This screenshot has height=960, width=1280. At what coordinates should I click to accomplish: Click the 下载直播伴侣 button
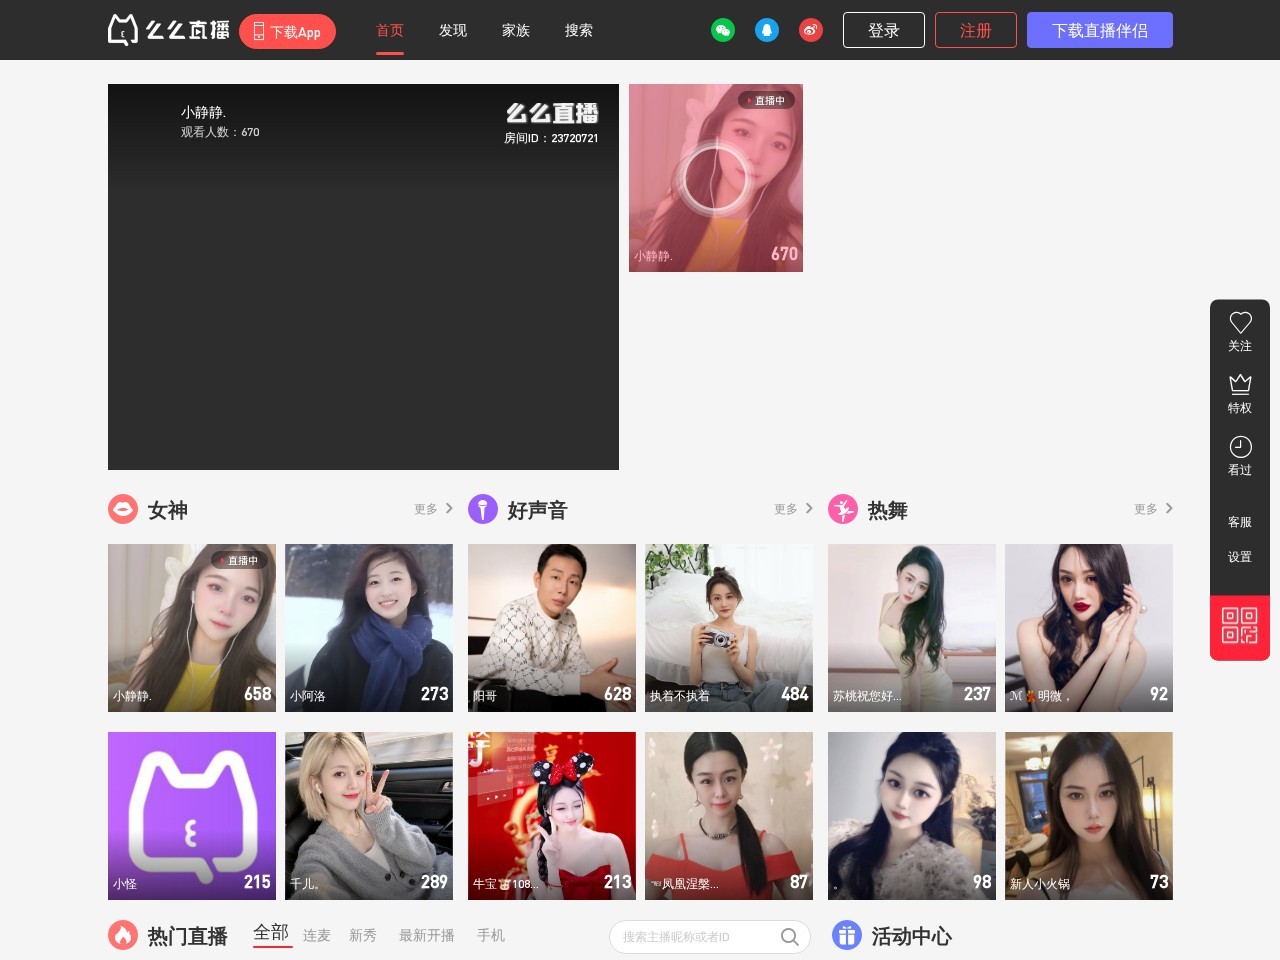tap(1100, 30)
